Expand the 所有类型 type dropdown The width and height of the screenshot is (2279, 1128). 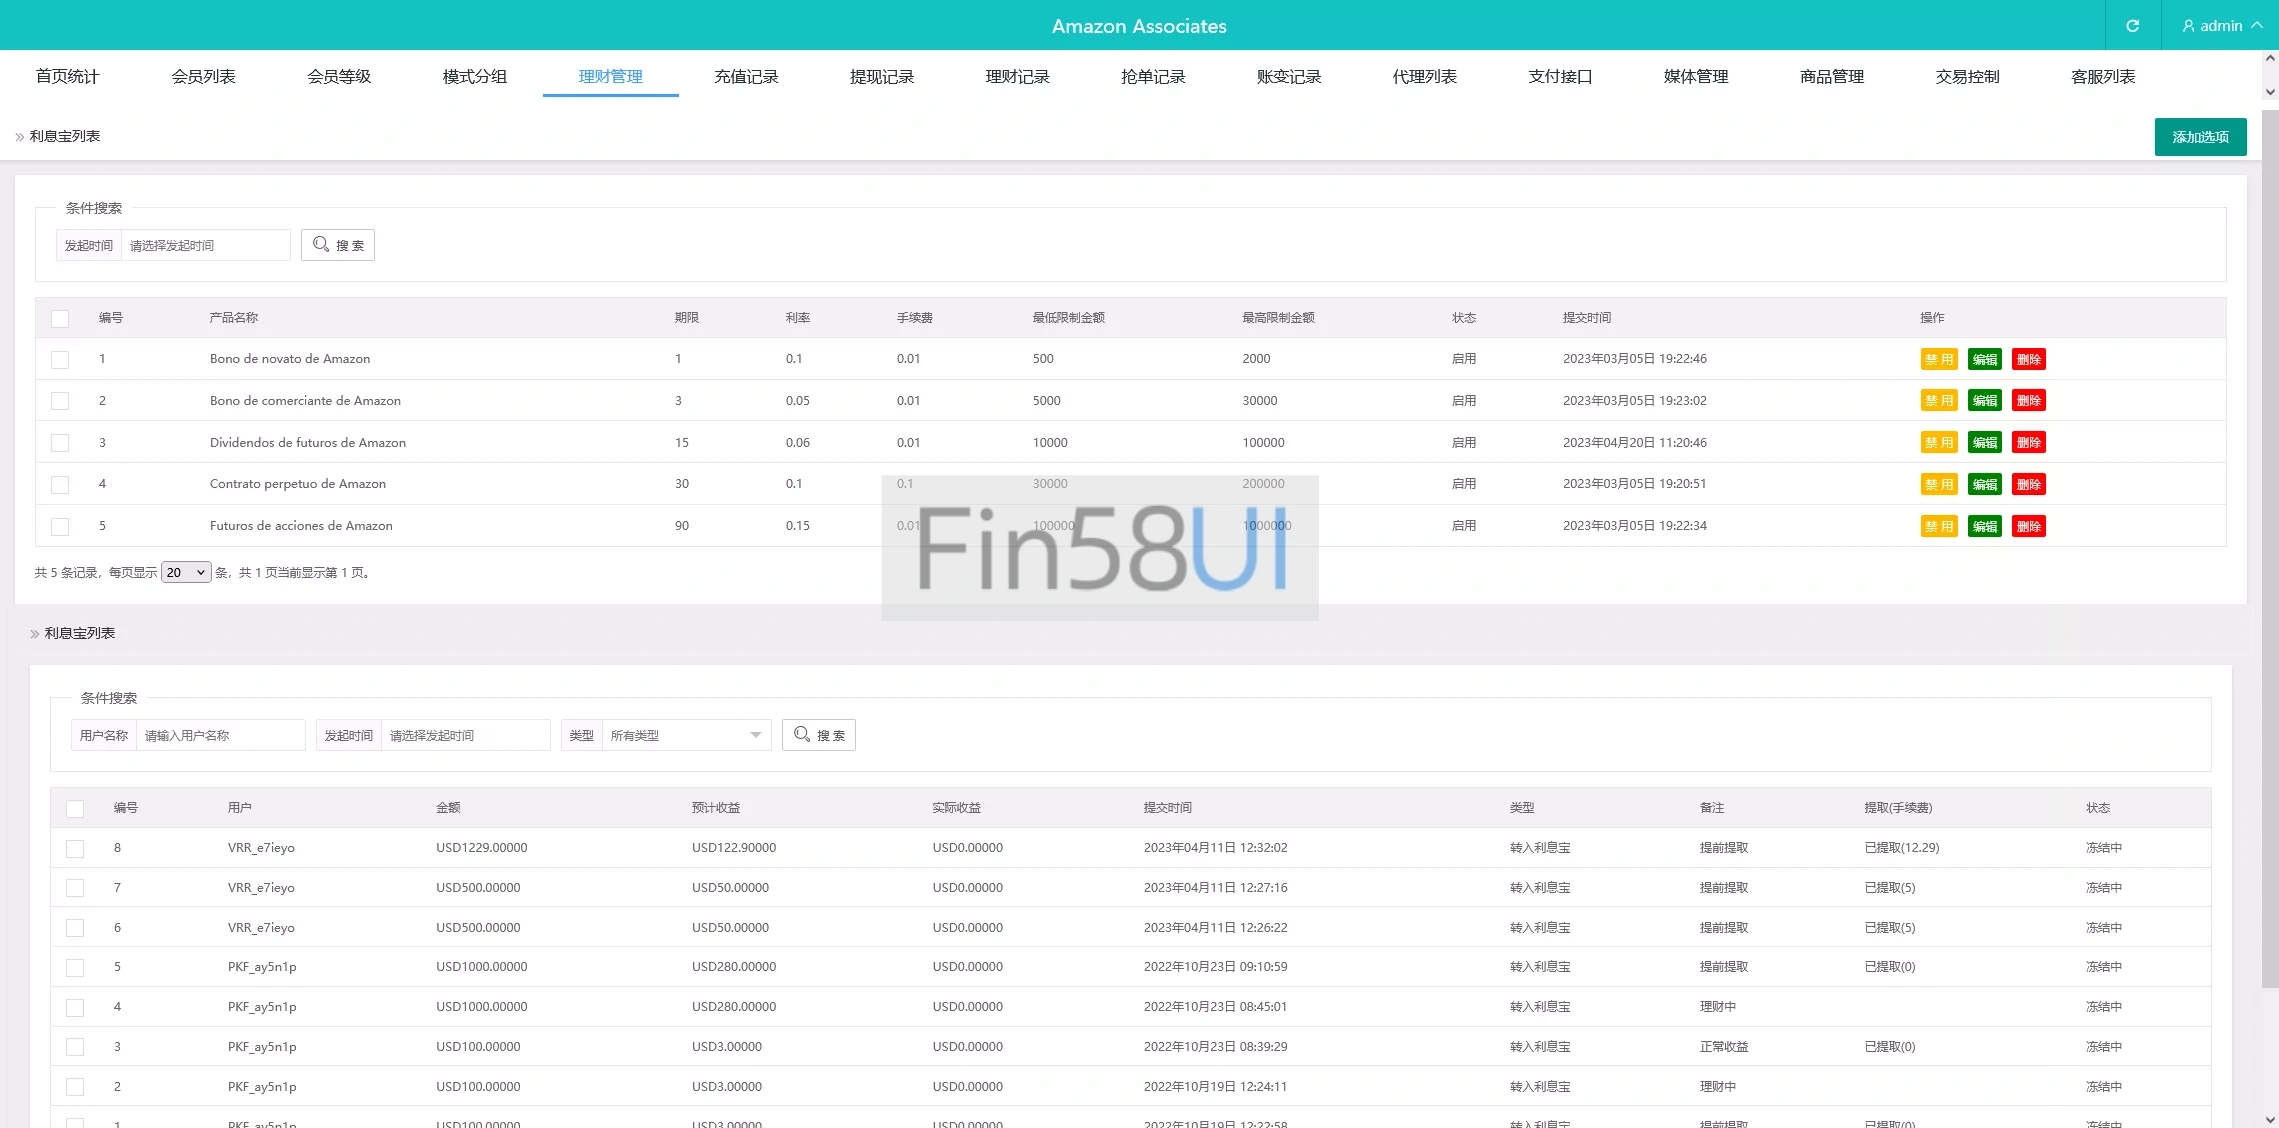(686, 735)
